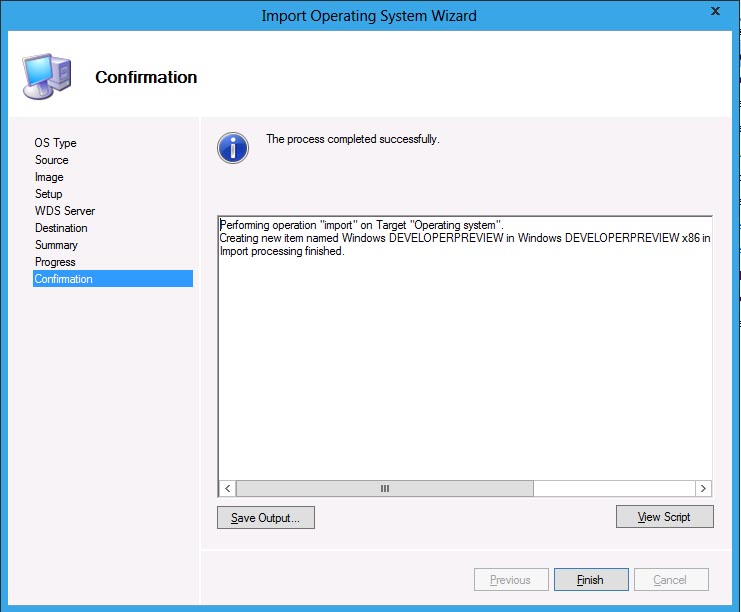The width and height of the screenshot is (741, 612).
Task: Go to the Source step
Action: coord(52,160)
